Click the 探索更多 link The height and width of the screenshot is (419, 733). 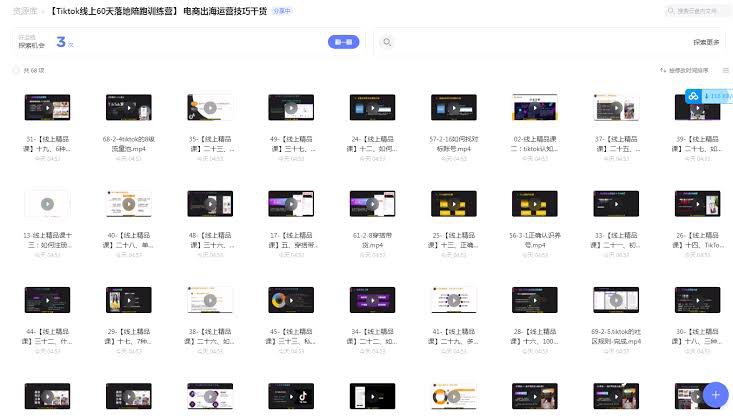[706, 42]
